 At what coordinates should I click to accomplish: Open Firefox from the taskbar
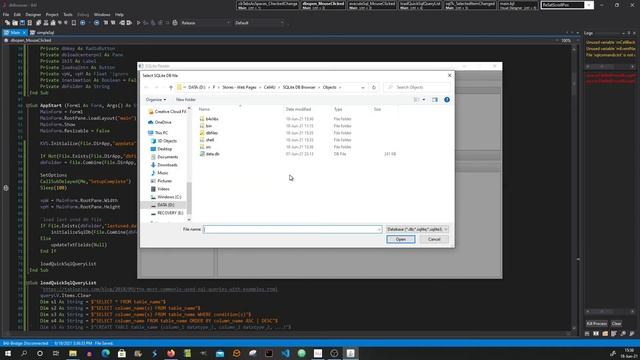click(x=171, y=353)
